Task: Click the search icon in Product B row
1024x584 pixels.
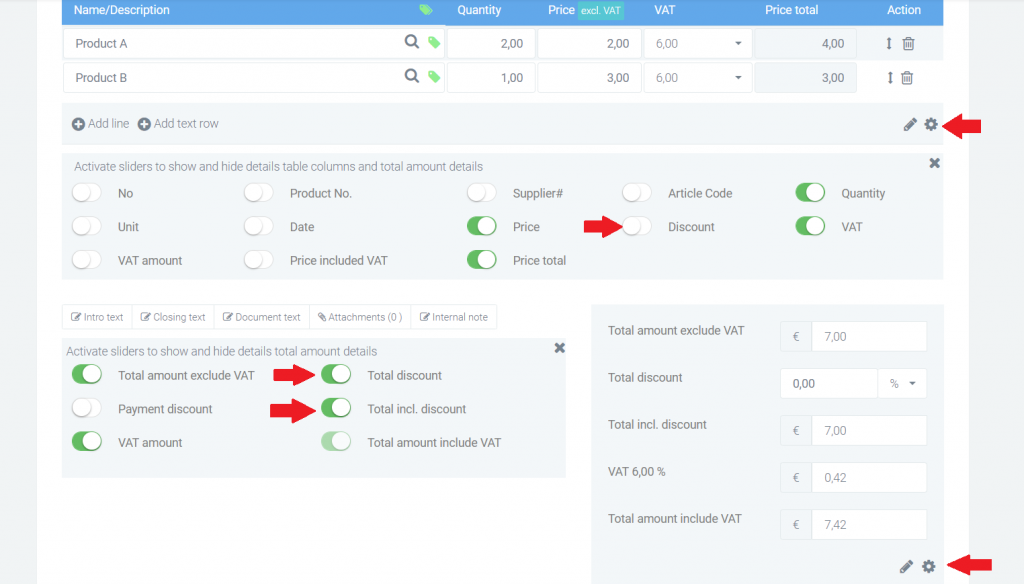Action: point(411,76)
